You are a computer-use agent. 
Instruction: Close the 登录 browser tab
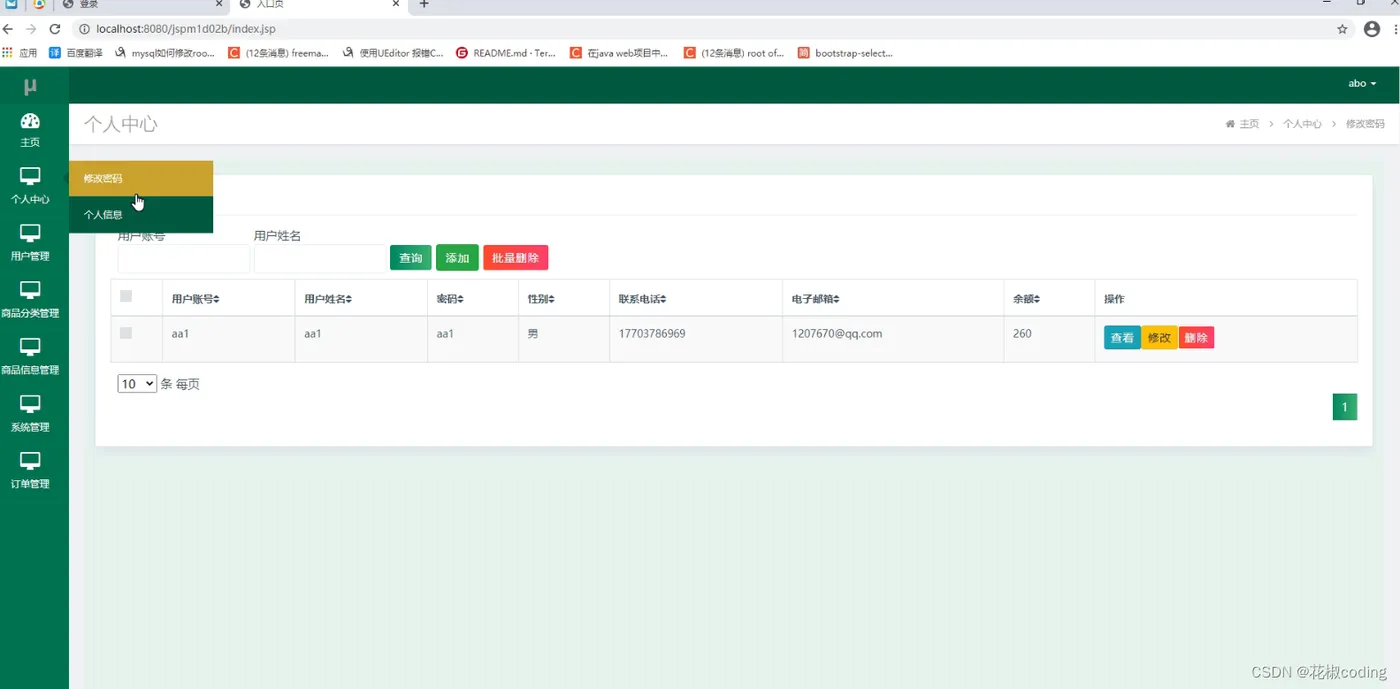coord(219,4)
